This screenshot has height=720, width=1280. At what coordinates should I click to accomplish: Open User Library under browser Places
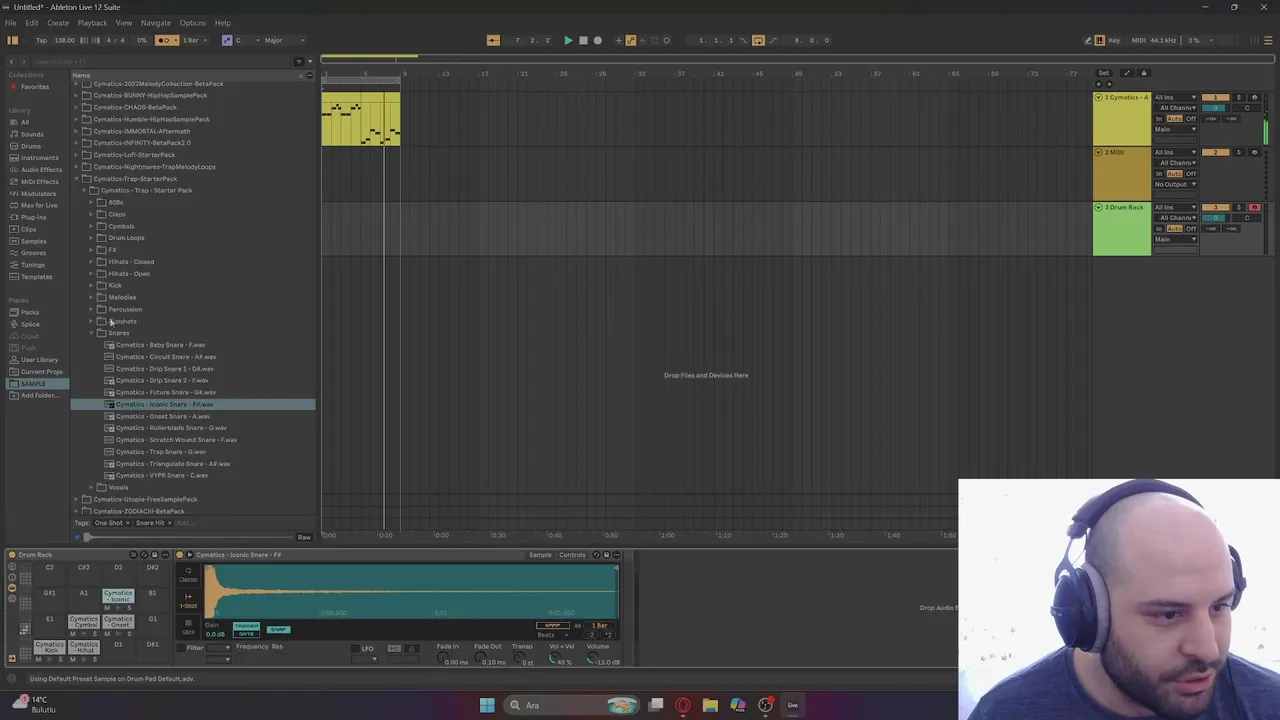(40, 360)
